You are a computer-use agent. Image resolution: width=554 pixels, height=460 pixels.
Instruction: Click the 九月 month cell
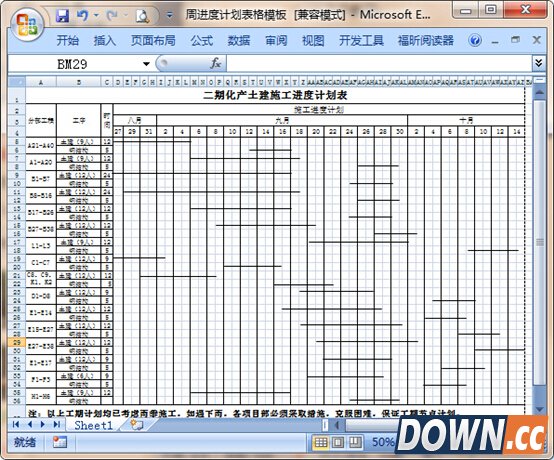282,120
